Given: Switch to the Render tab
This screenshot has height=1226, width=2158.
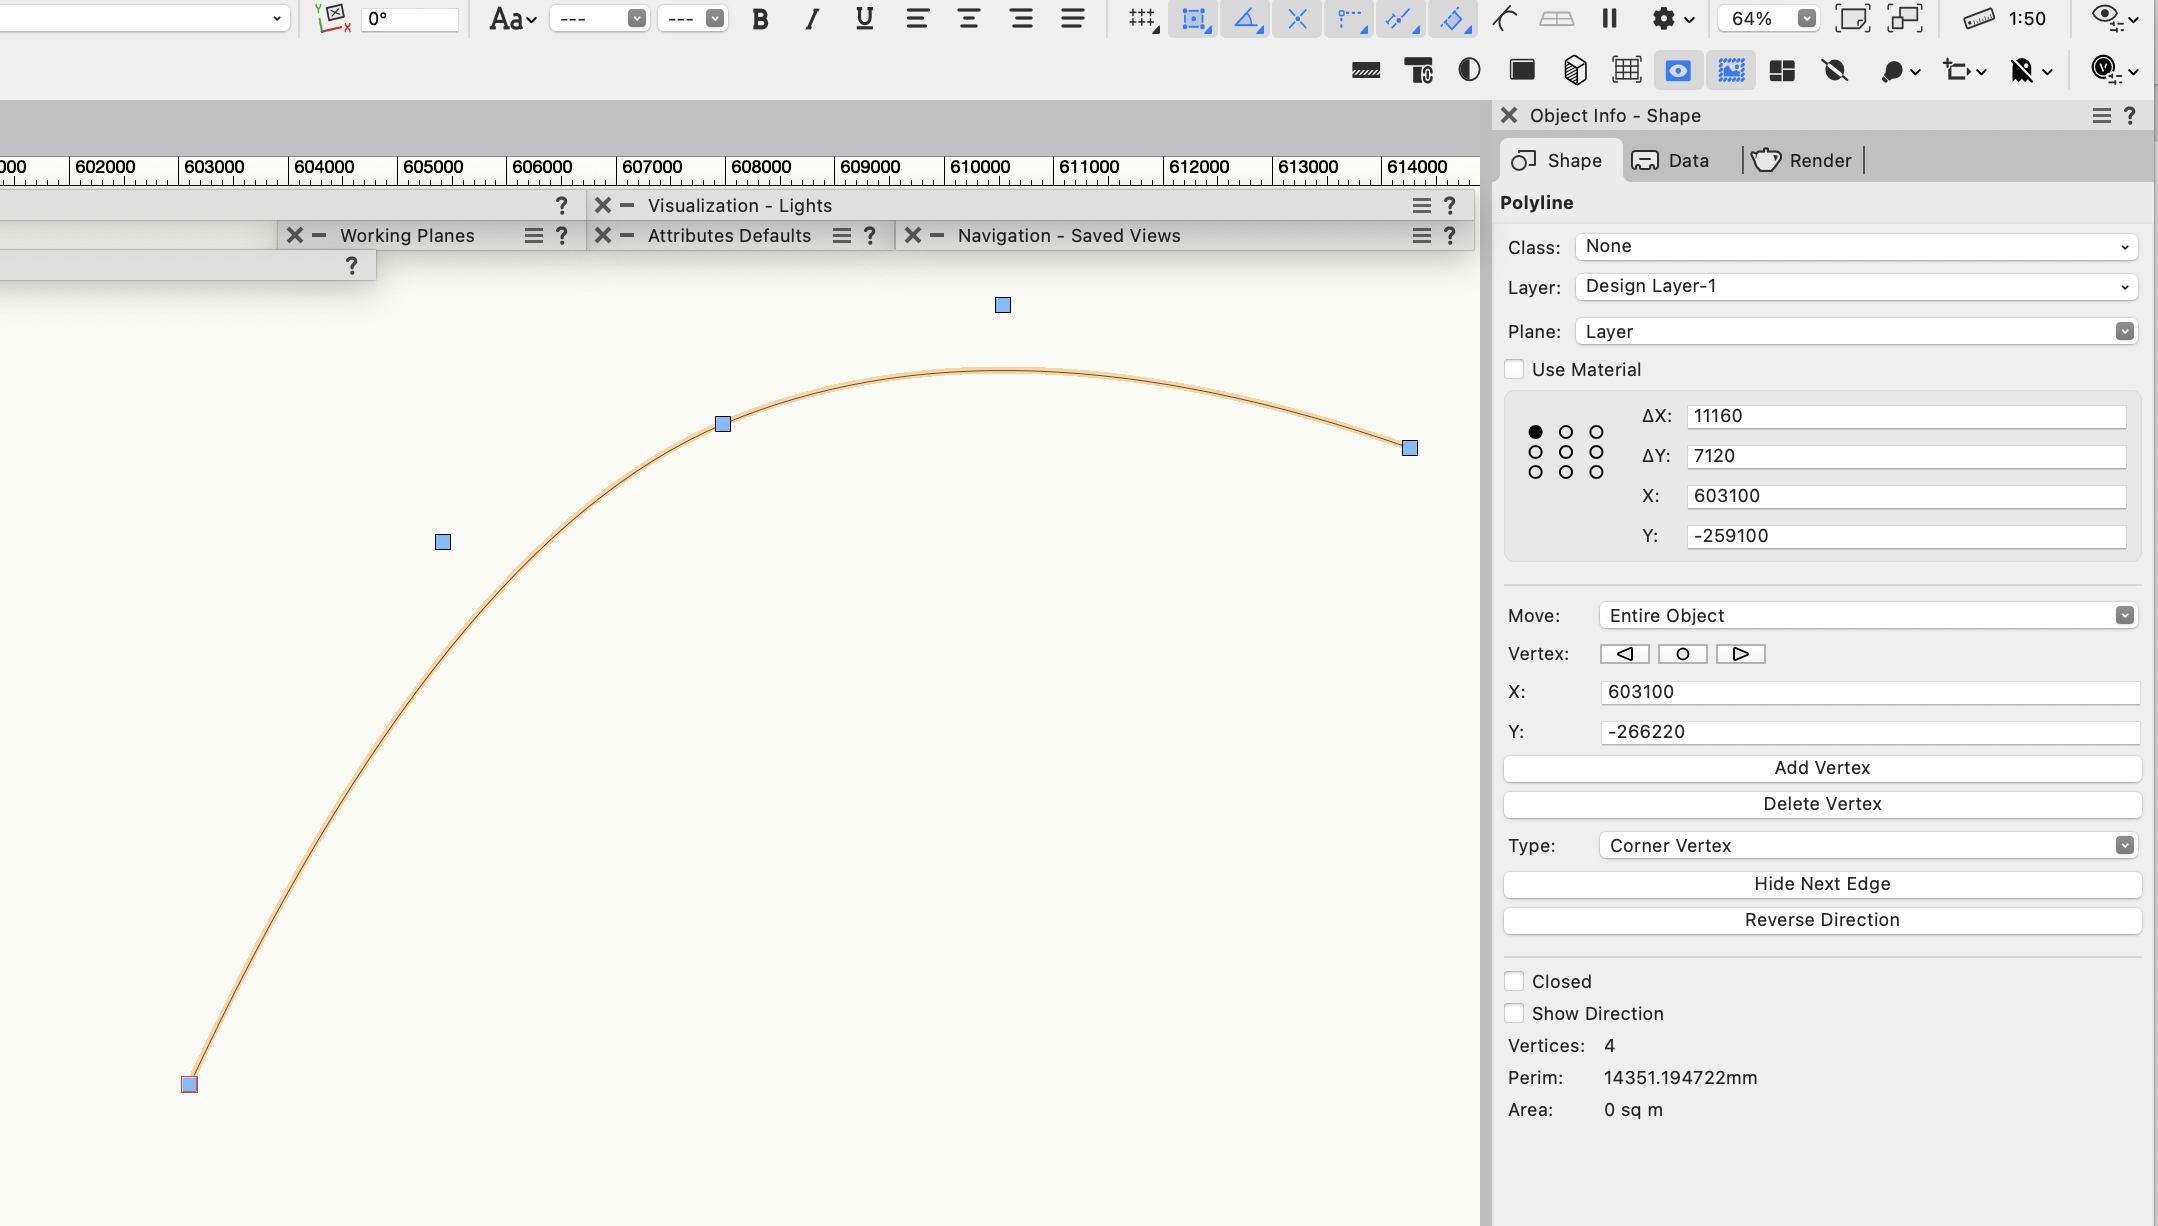Looking at the screenshot, I should (1802, 160).
